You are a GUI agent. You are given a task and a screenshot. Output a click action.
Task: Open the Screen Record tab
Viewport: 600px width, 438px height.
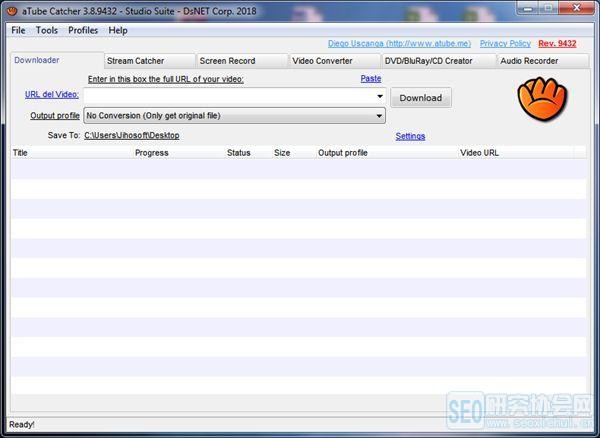pos(242,61)
